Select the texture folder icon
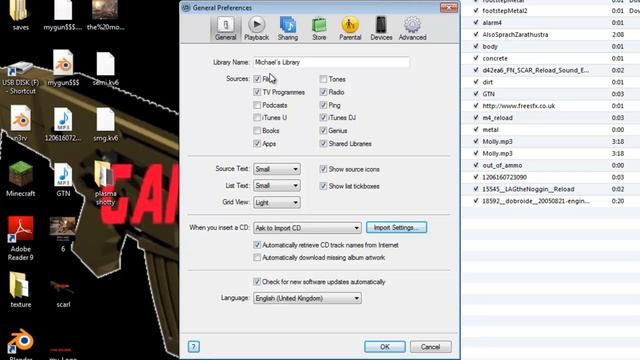640x360 pixels. (20, 290)
